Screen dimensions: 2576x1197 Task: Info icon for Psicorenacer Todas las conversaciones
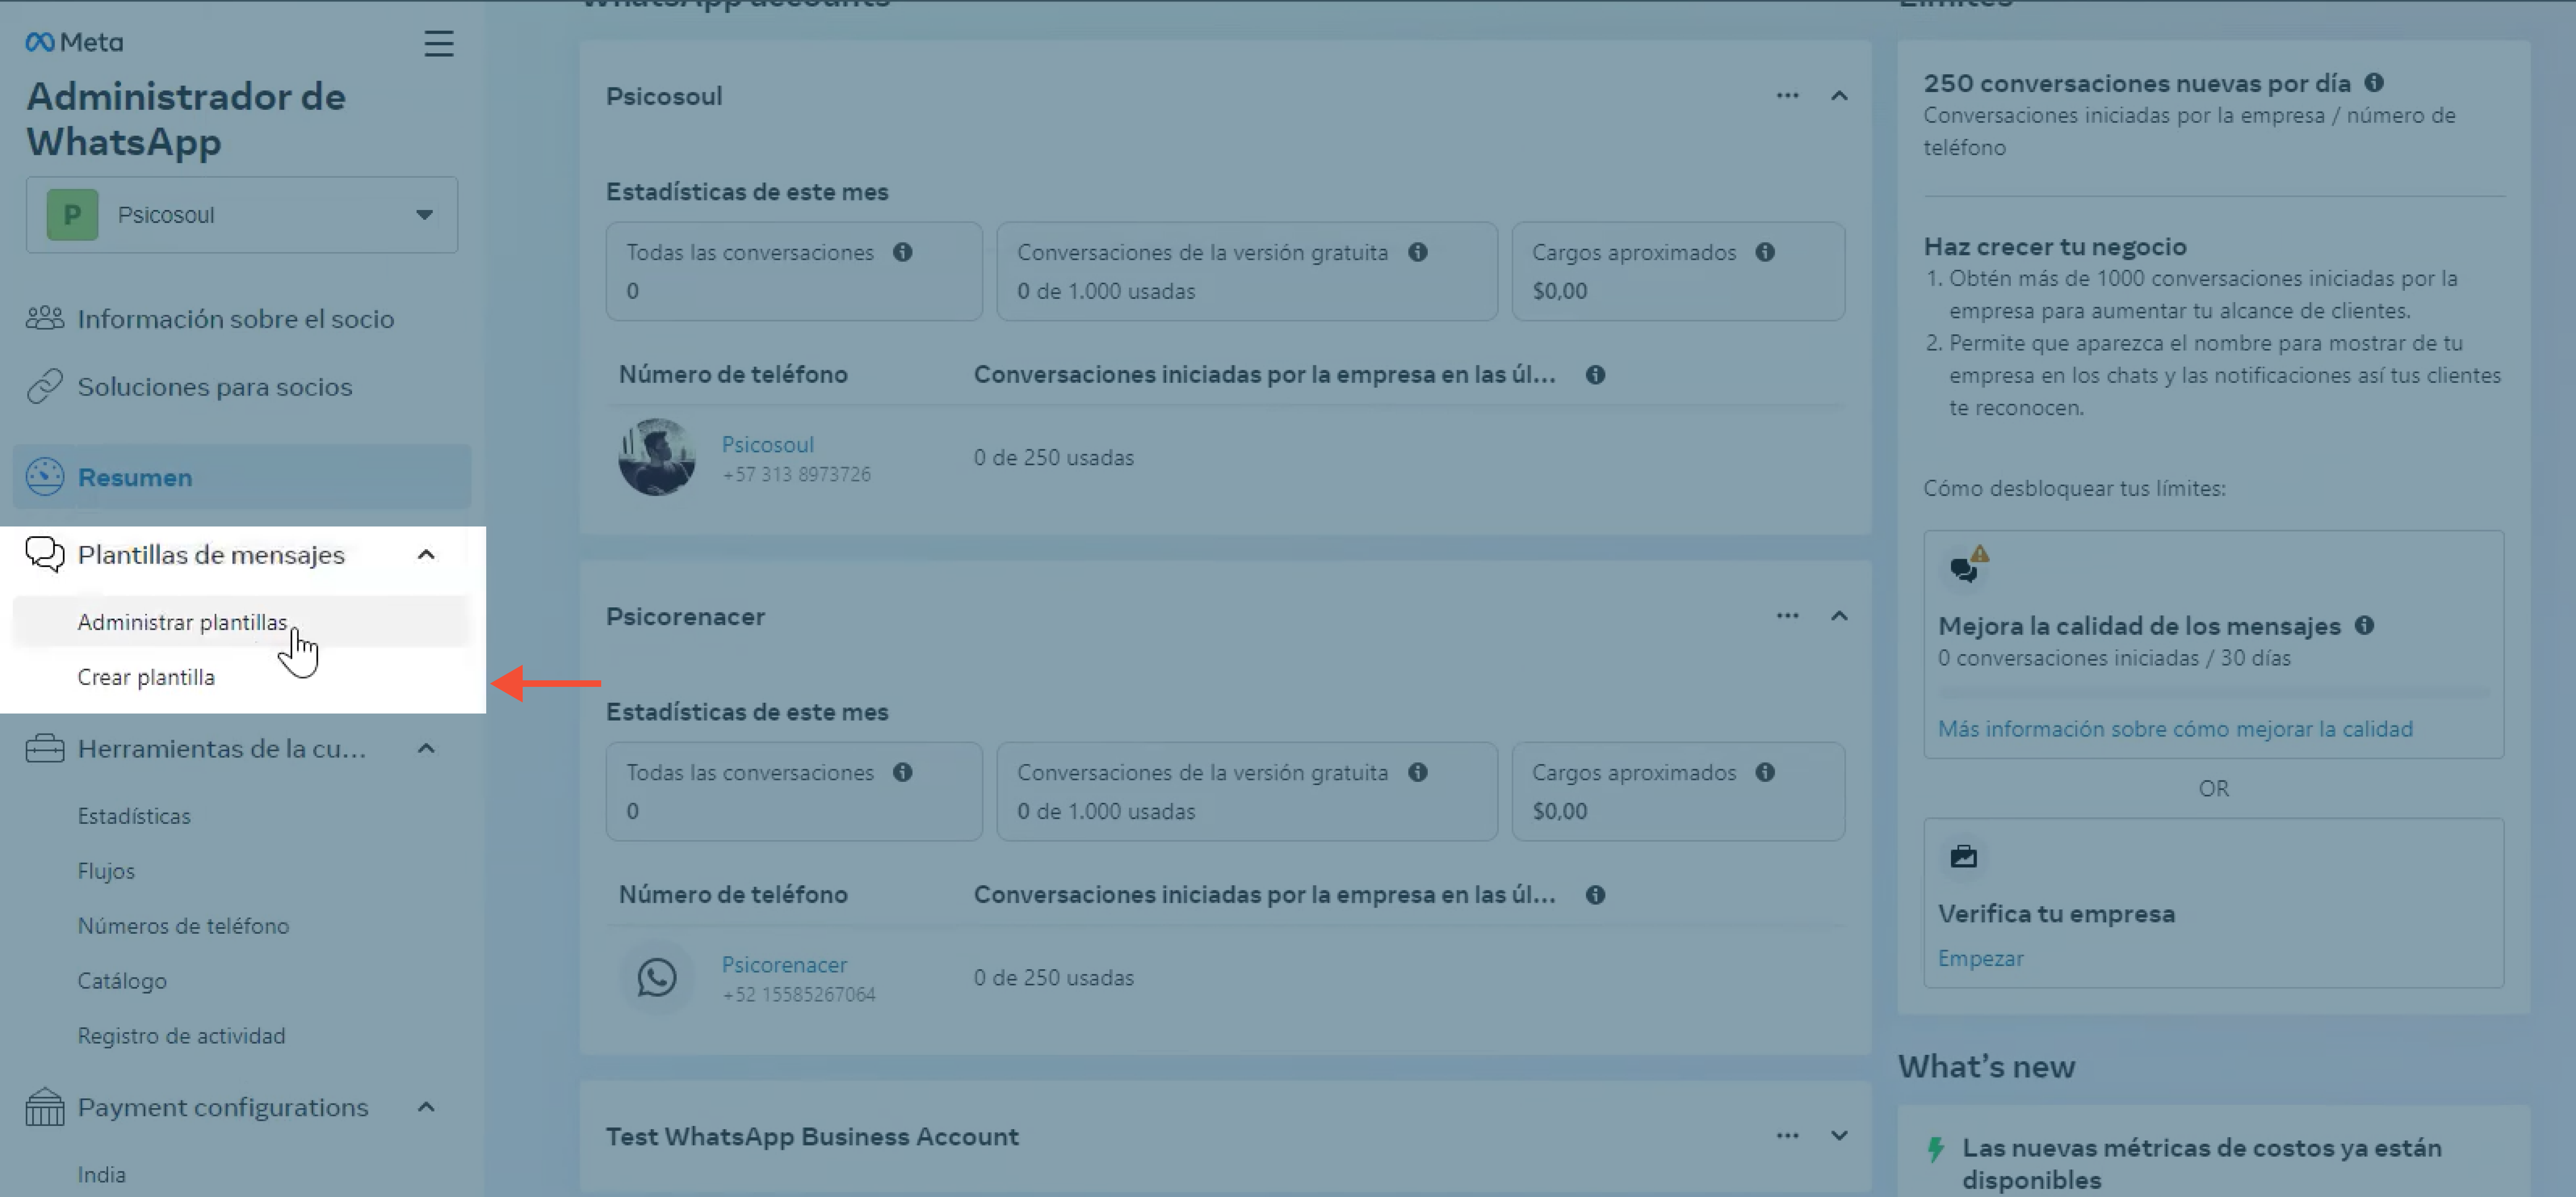coord(903,772)
